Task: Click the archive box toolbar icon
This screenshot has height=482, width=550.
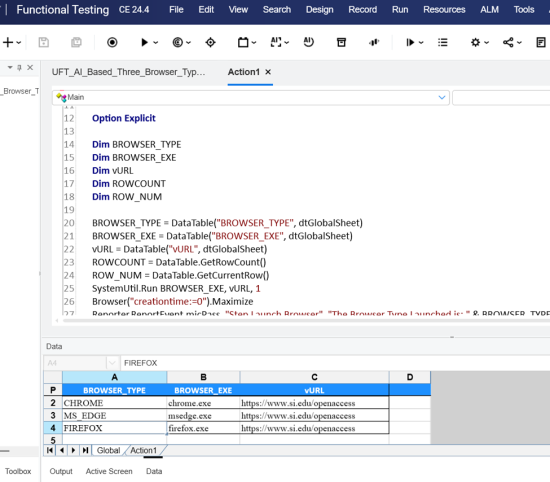Action: 341,42
